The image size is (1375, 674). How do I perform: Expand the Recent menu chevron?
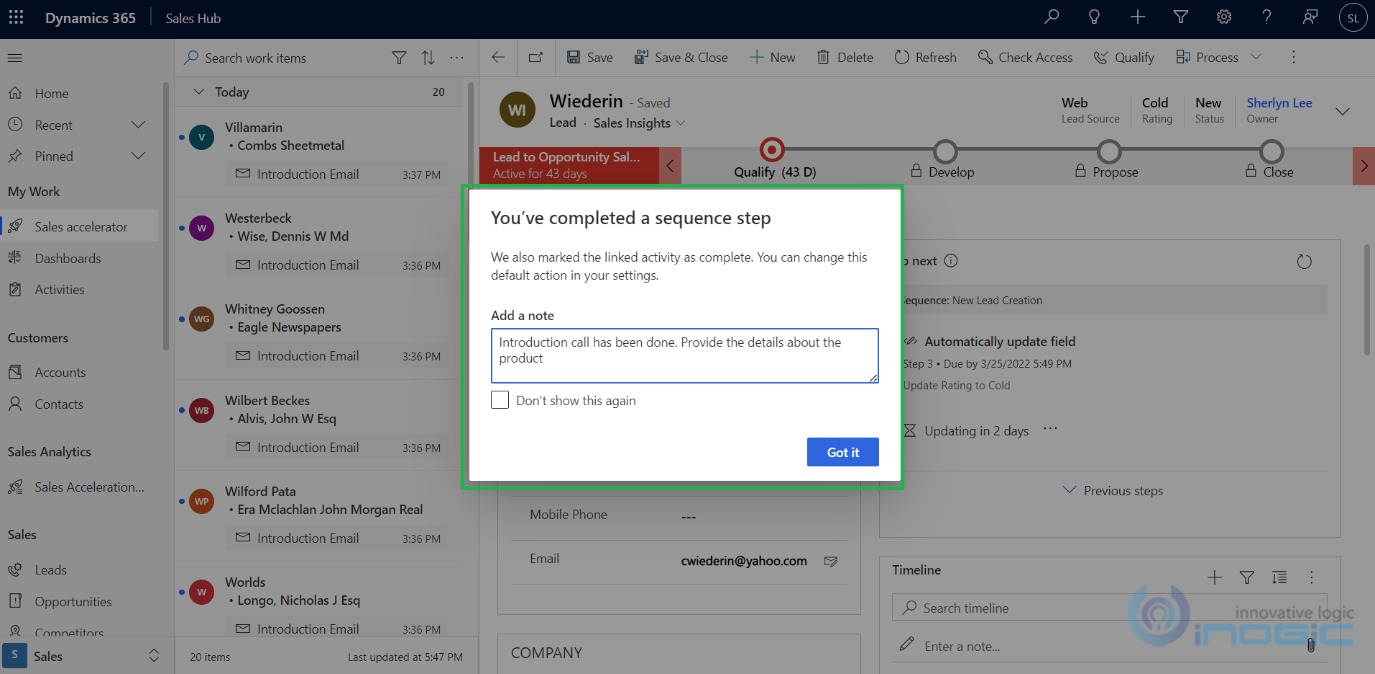coord(139,125)
